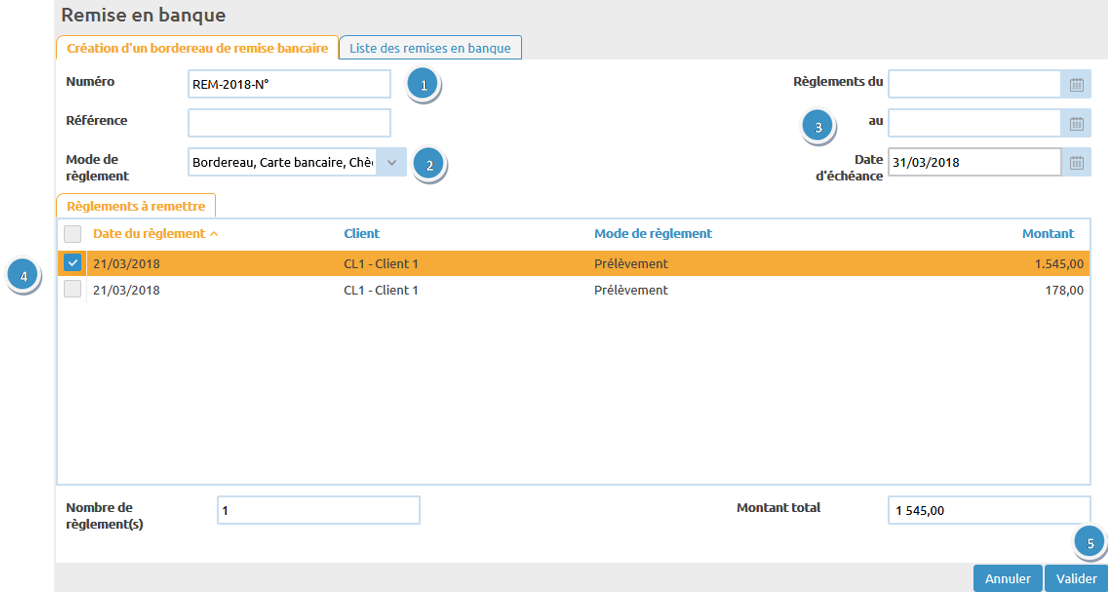Click the numbered marker 2 badge
1108x592 pixels.
(x=429, y=165)
